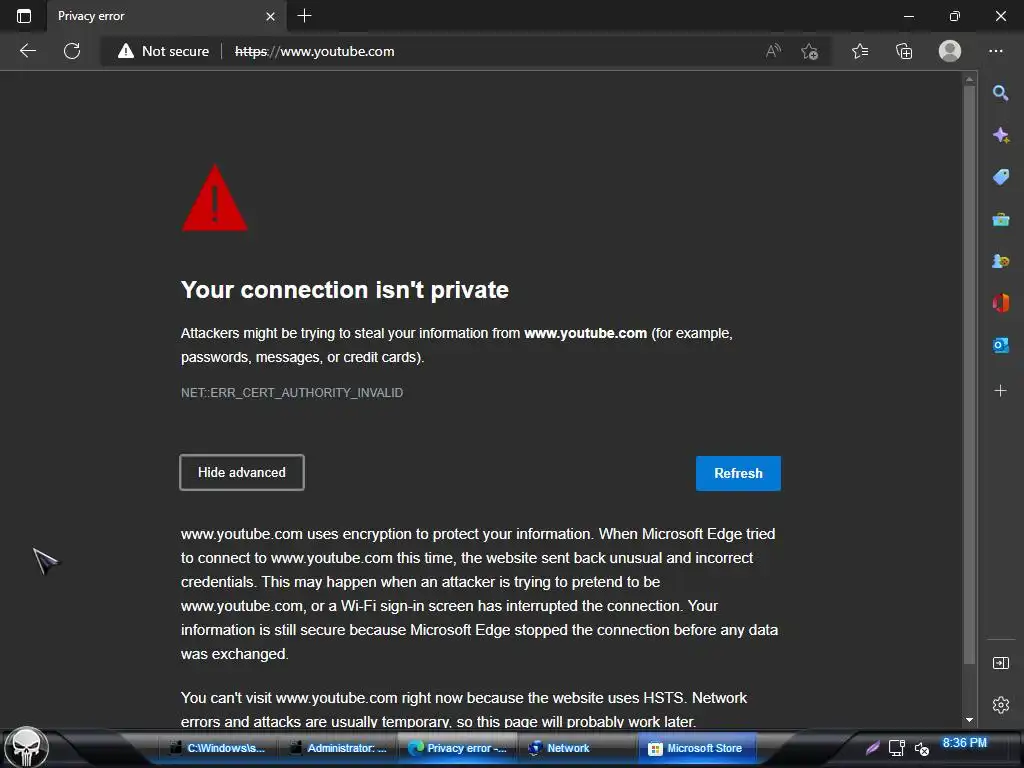This screenshot has width=1024, height=768.
Task: Click the bold www.youtube.com text
Action: click(x=585, y=333)
